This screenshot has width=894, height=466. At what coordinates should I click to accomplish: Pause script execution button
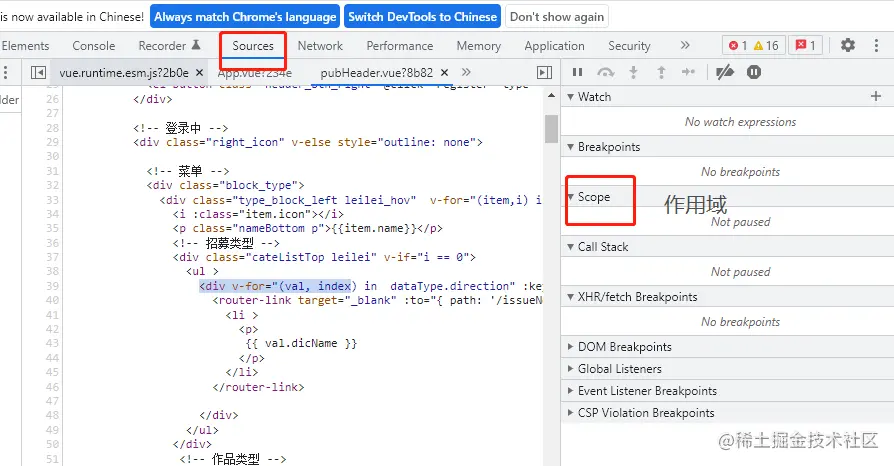[577, 72]
